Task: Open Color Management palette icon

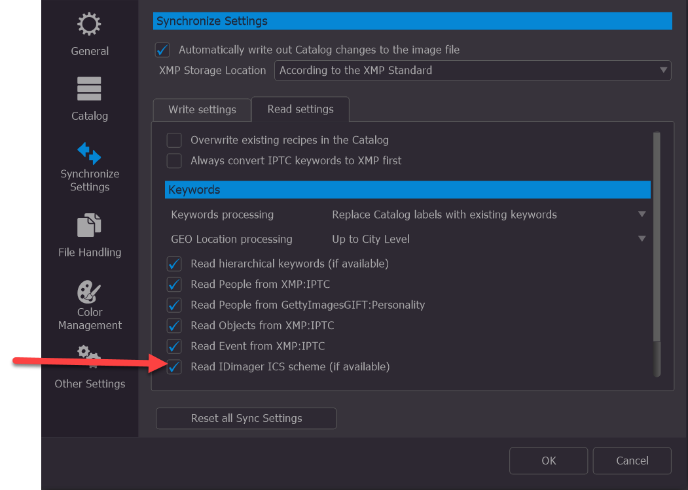Action: point(89,292)
